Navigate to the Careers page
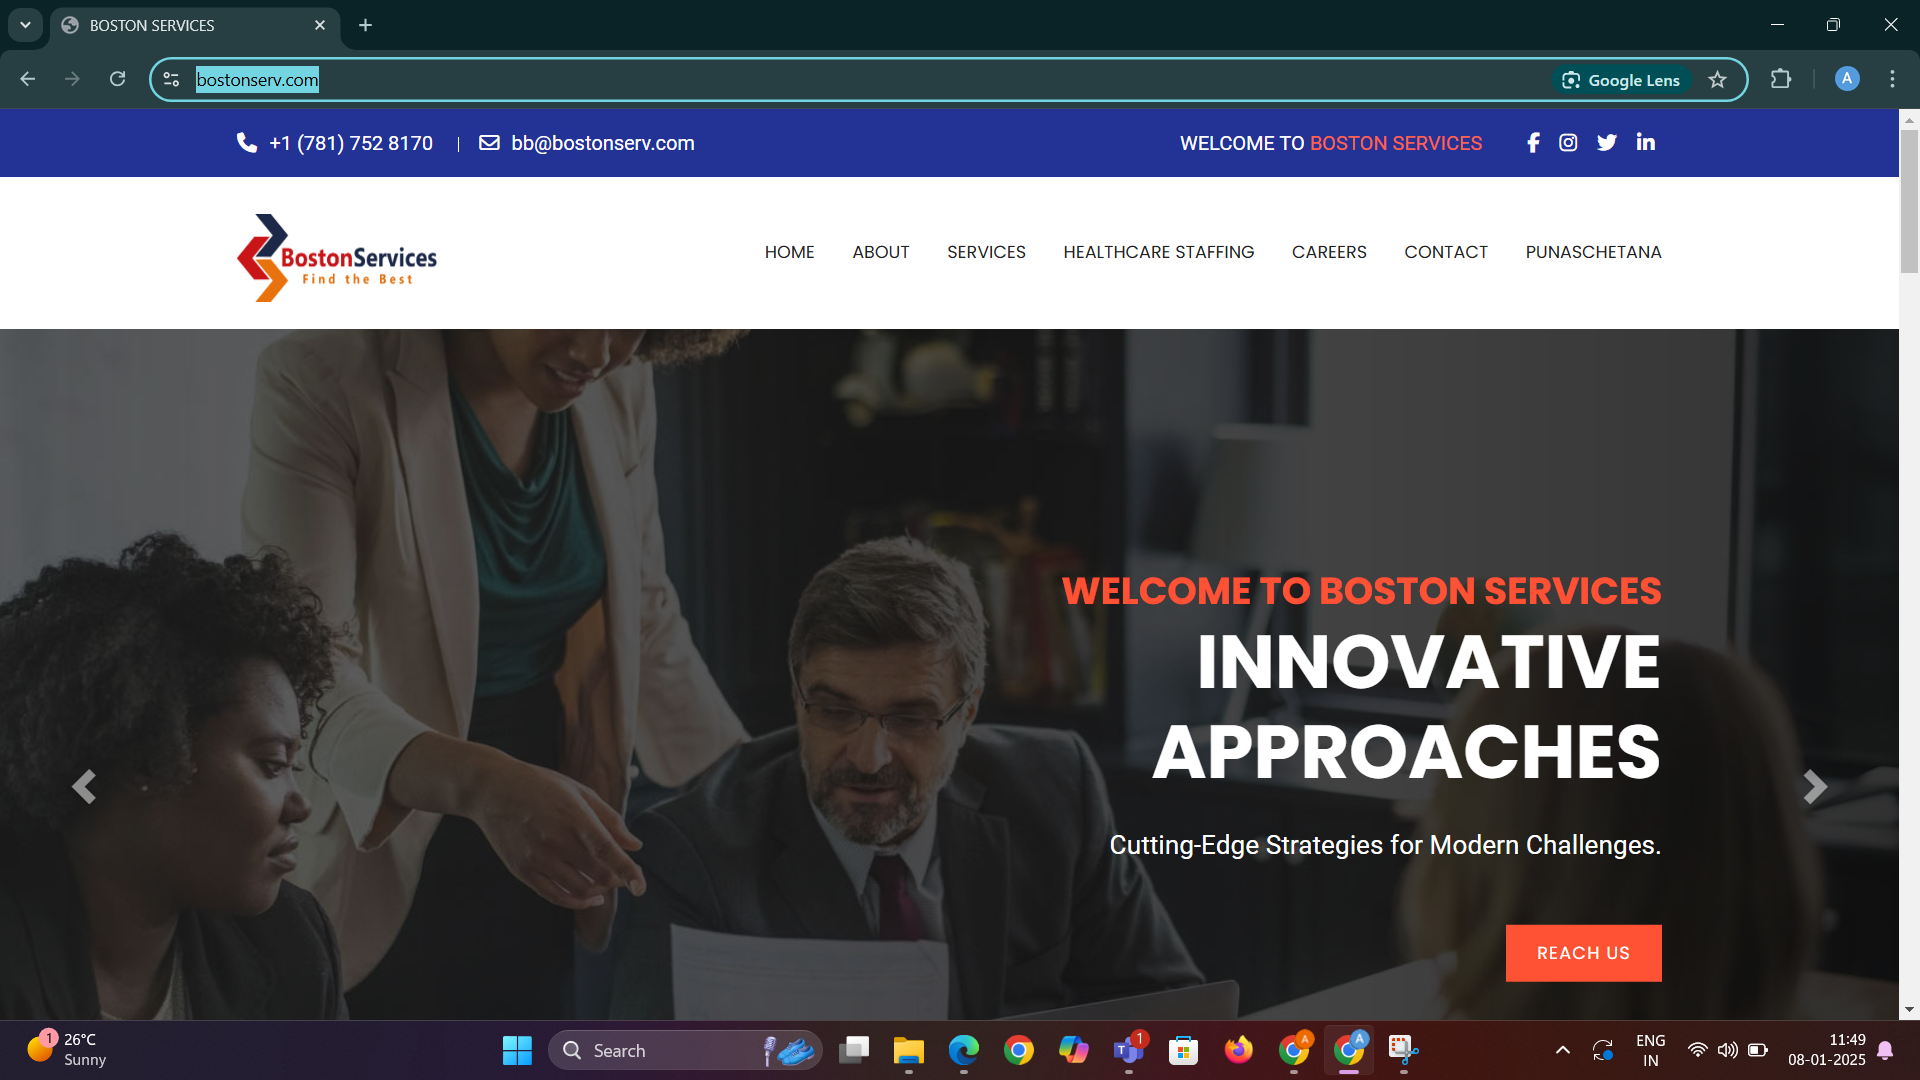The width and height of the screenshot is (1920, 1080). click(1328, 252)
